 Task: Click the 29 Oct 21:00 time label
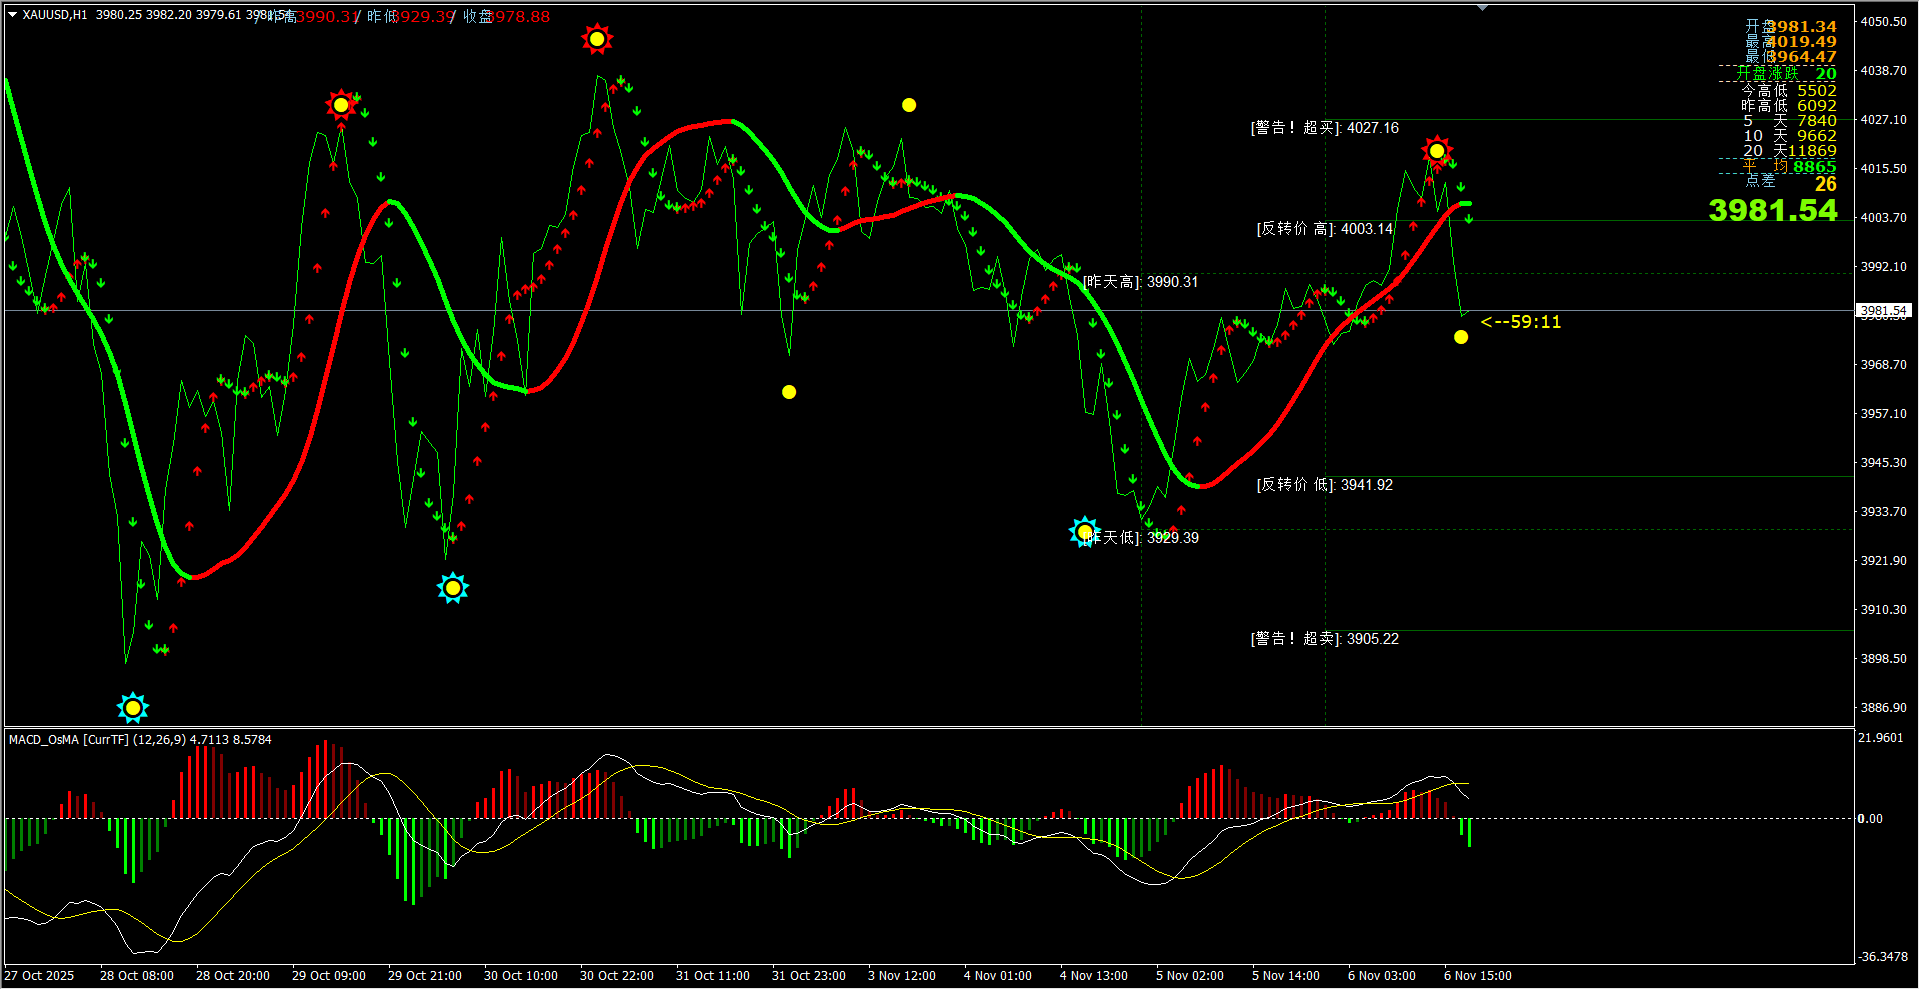425,976
